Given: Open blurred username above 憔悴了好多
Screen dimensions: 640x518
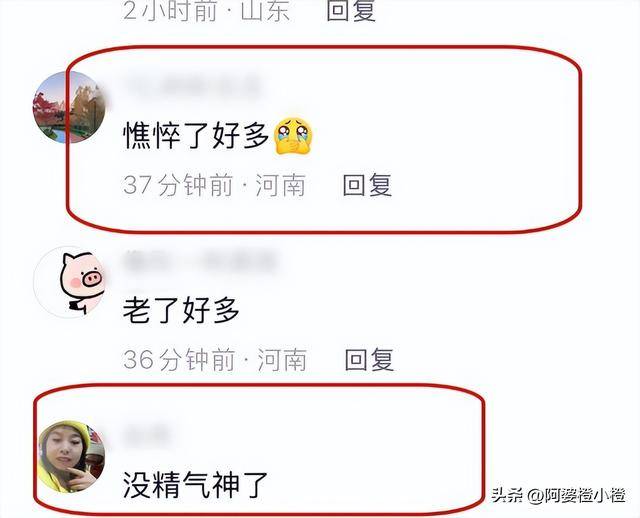Looking at the screenshot, I should (x=192, y=87).
